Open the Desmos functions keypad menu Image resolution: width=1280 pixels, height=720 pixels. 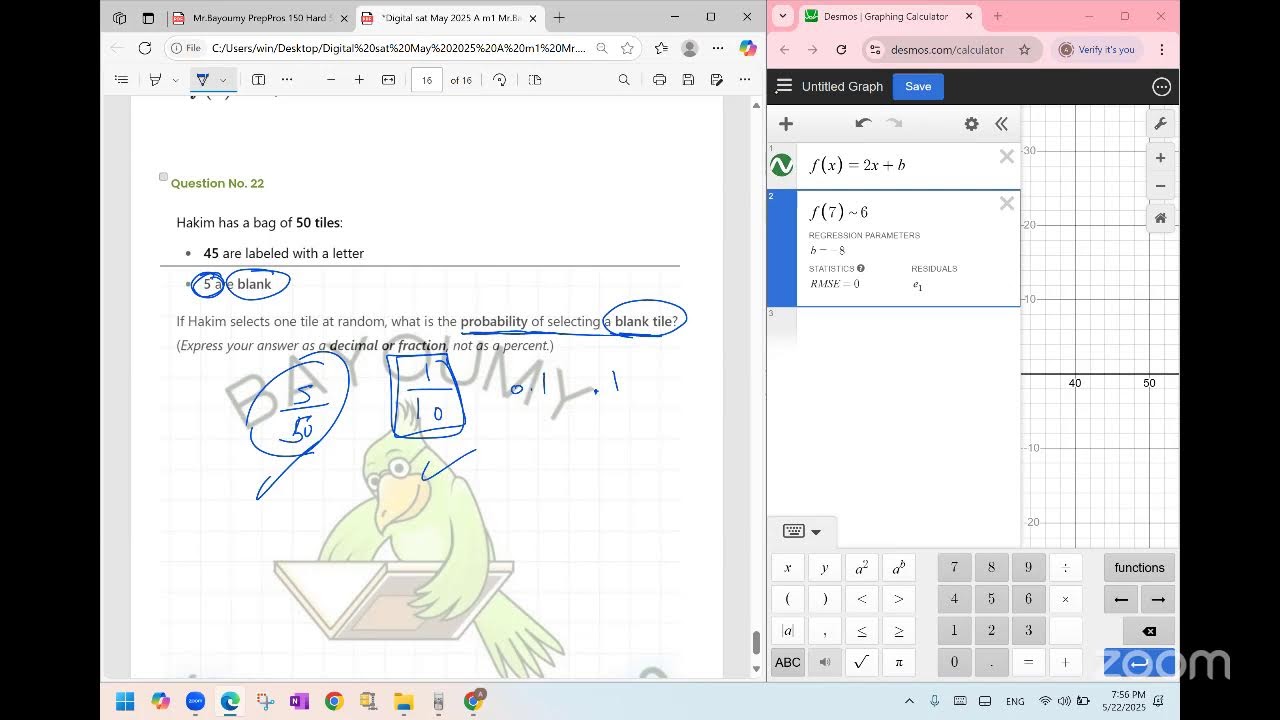pyautogui.click(x=1139, y=568)
